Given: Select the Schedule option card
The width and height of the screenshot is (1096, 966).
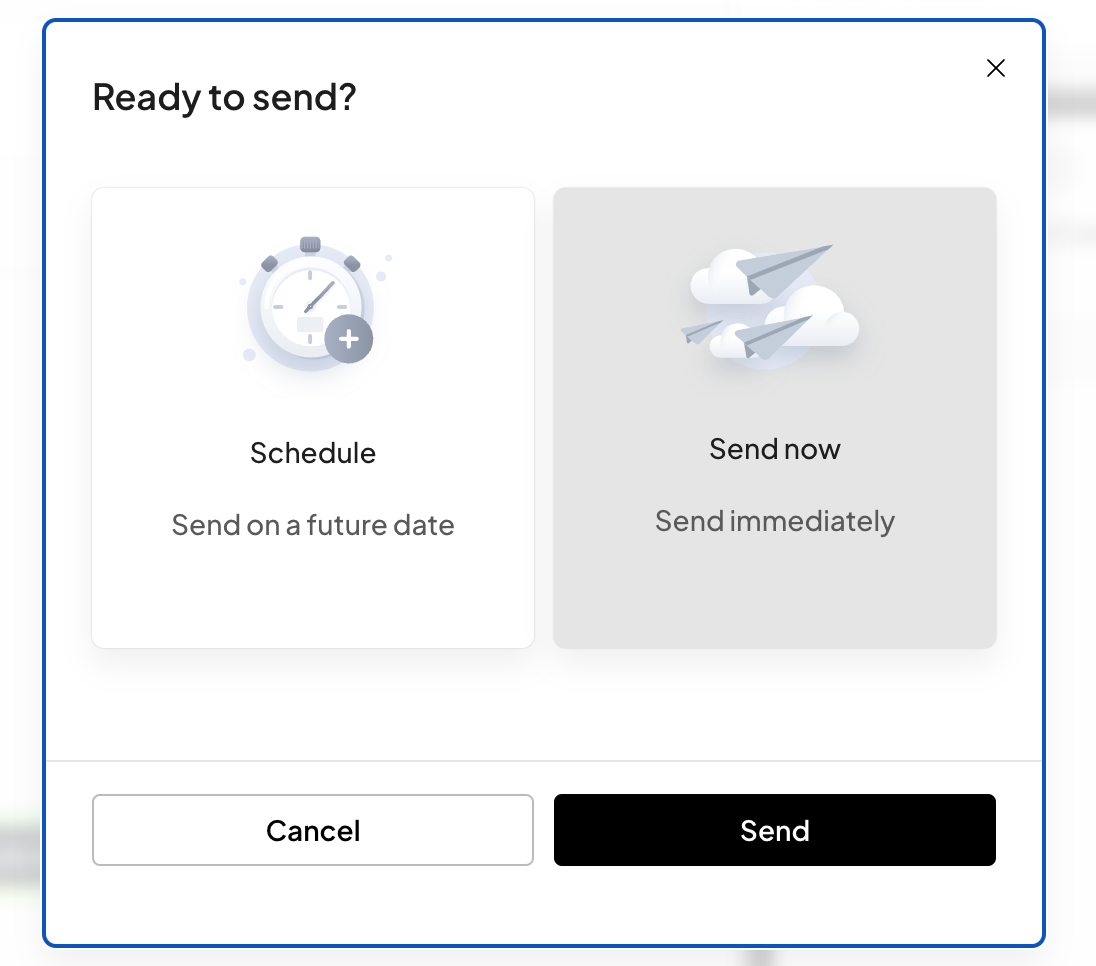Looking at the screenshot, I should 313,417.
